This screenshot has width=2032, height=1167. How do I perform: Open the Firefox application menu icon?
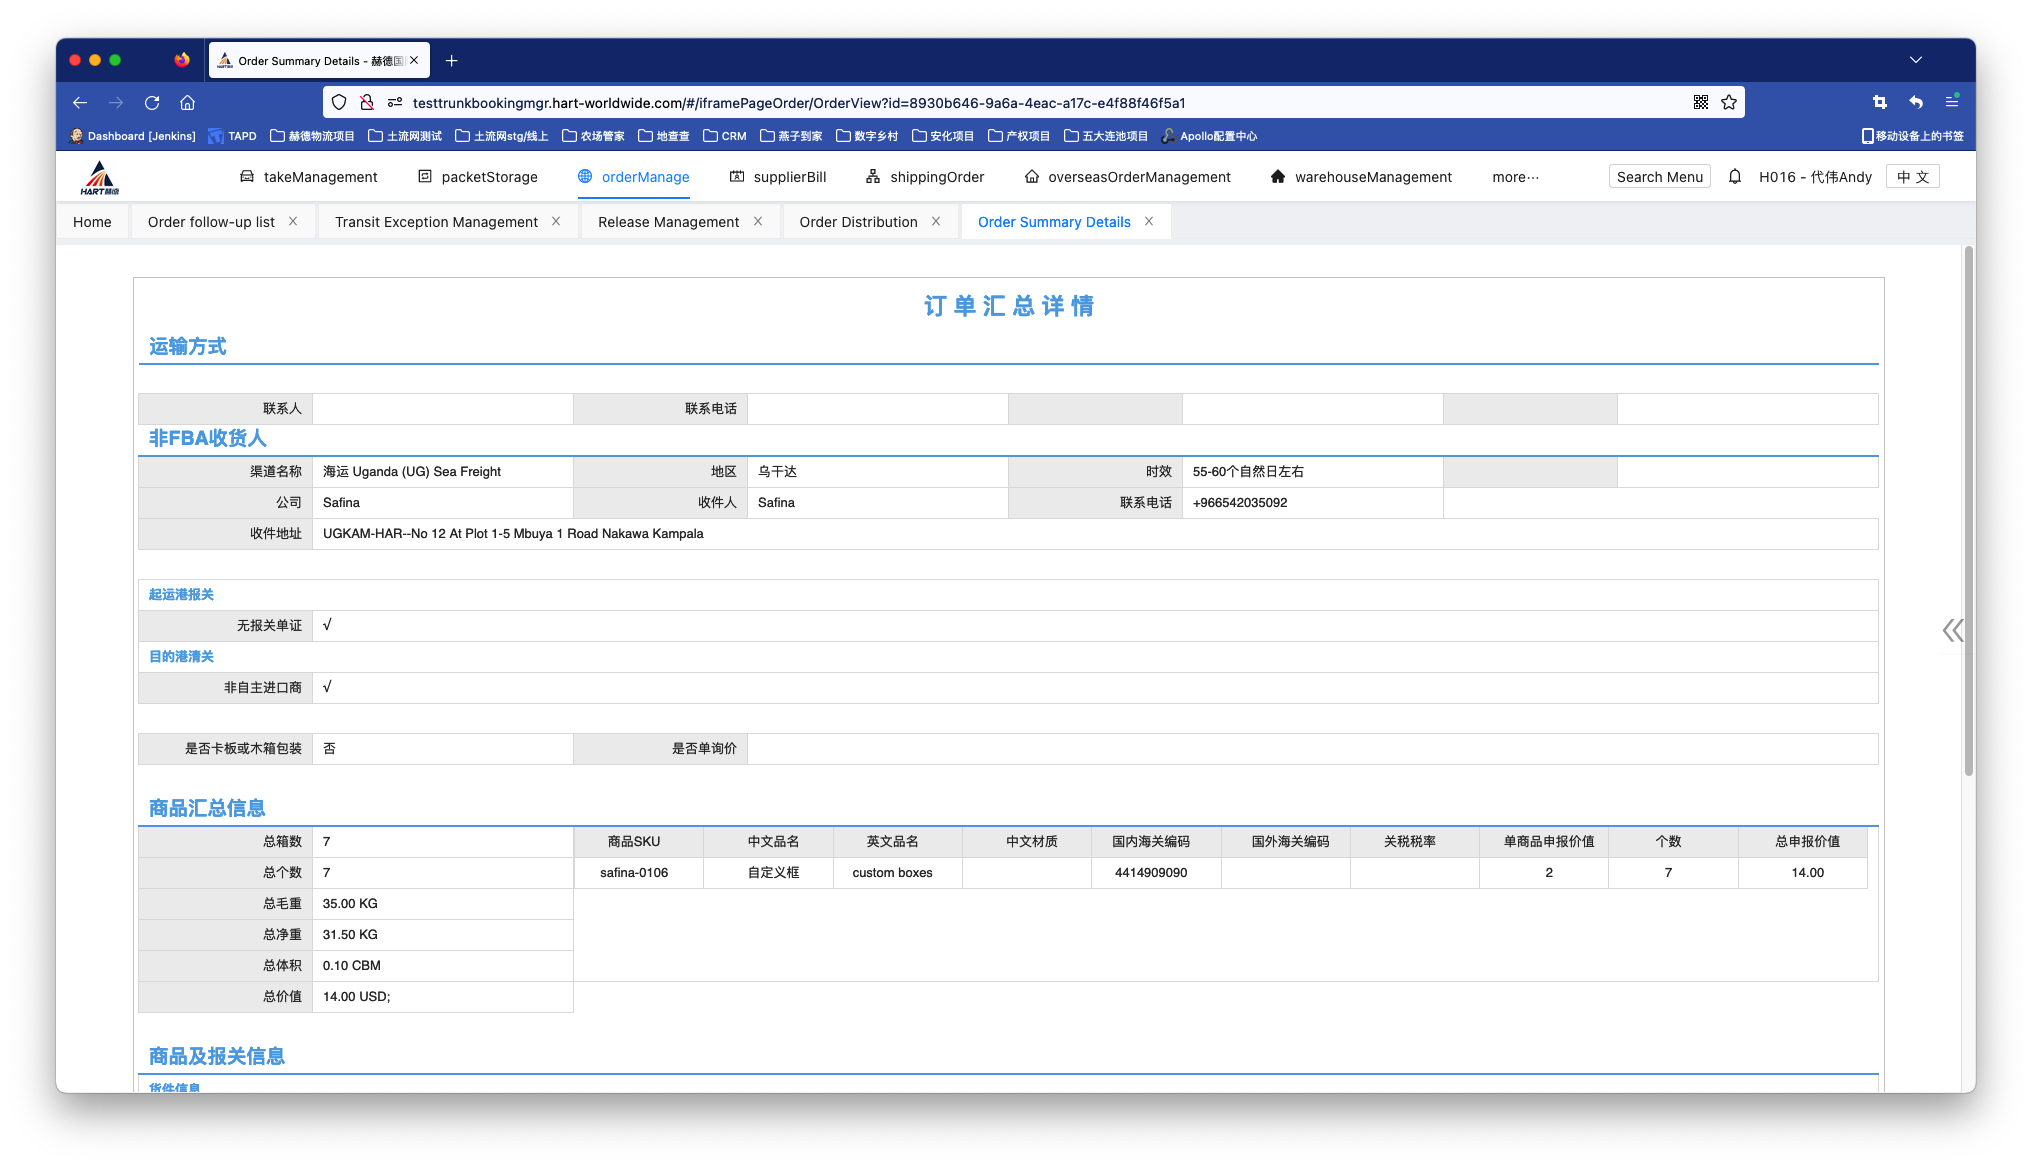click(1951, 102)
